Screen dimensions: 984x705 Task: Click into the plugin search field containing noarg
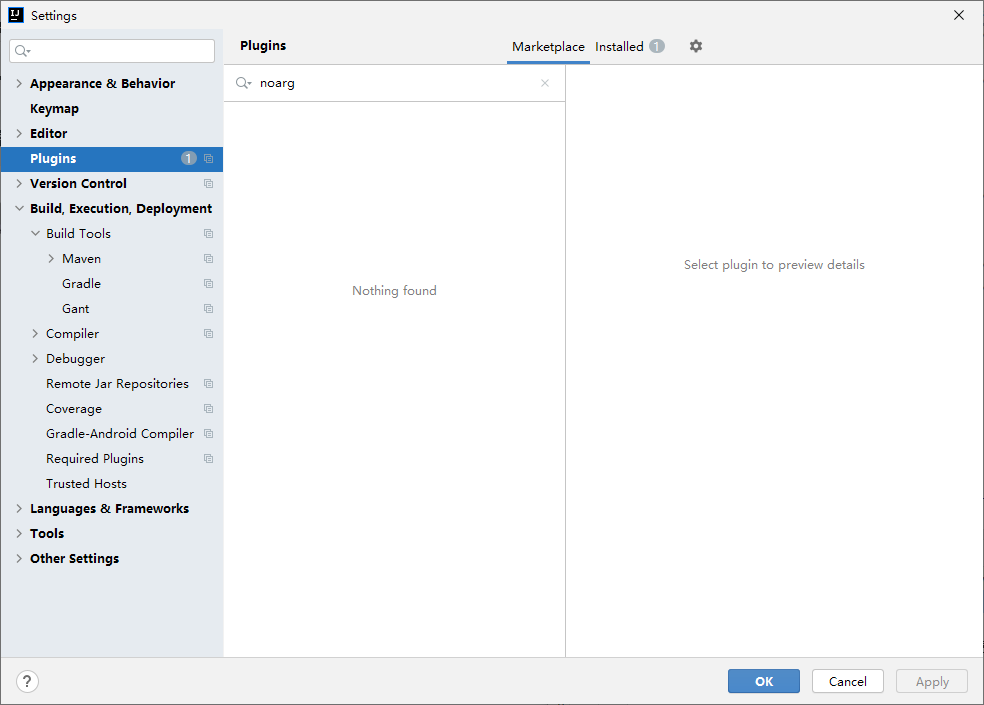tap(394, 83)
